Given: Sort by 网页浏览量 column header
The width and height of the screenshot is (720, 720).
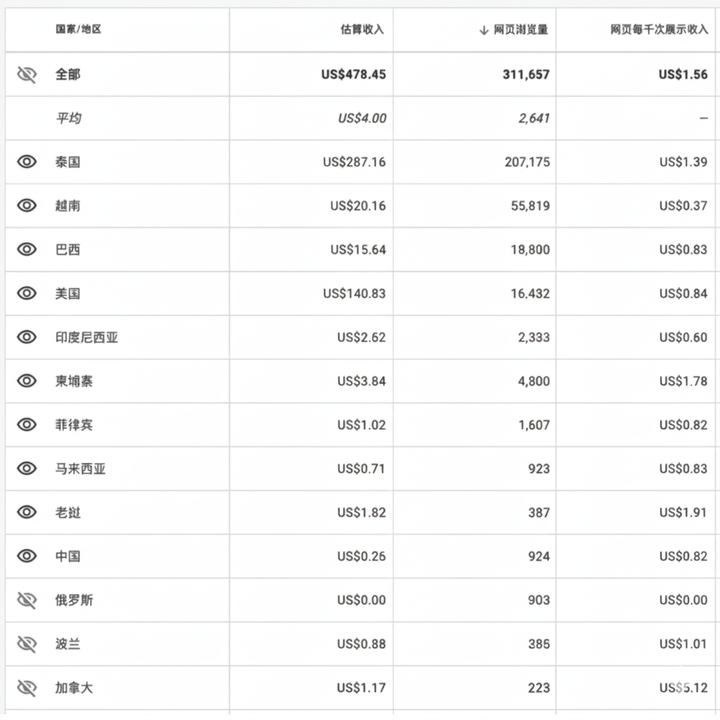Looking at the screenshot, I should click(521, 30).
